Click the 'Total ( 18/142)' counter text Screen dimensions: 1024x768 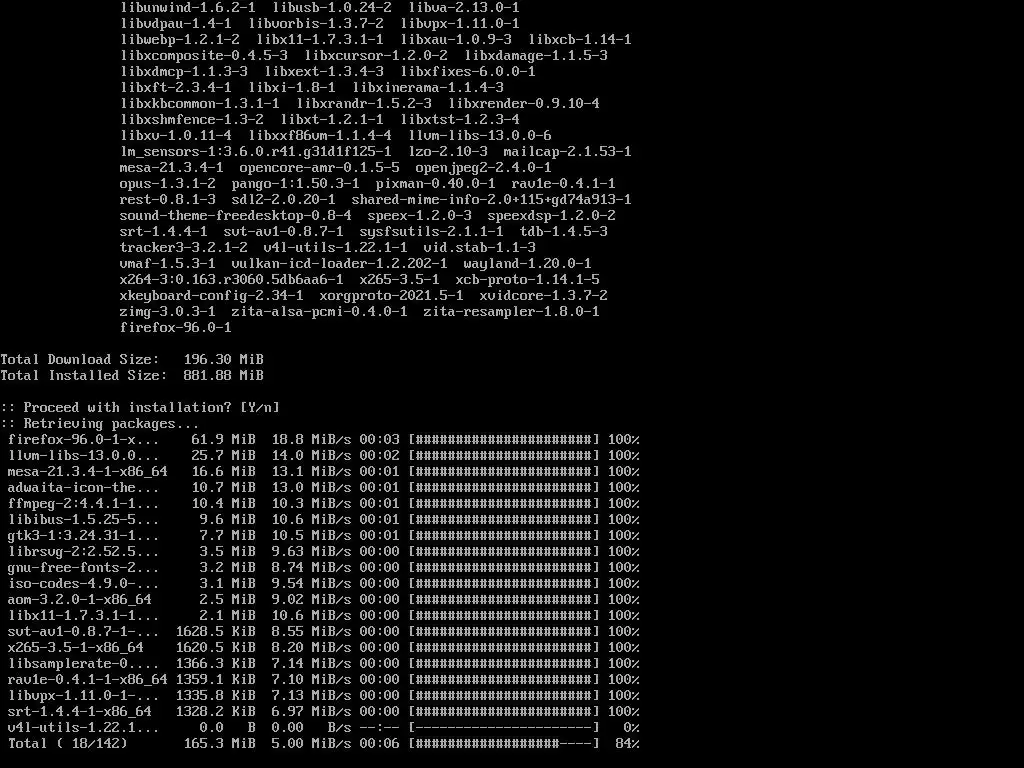67,743
